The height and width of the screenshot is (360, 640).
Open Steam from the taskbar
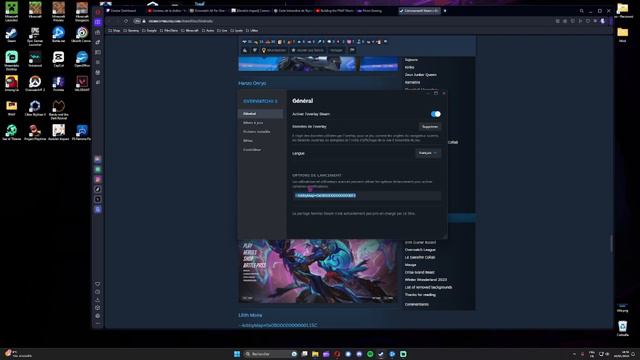tap(381, 354)
